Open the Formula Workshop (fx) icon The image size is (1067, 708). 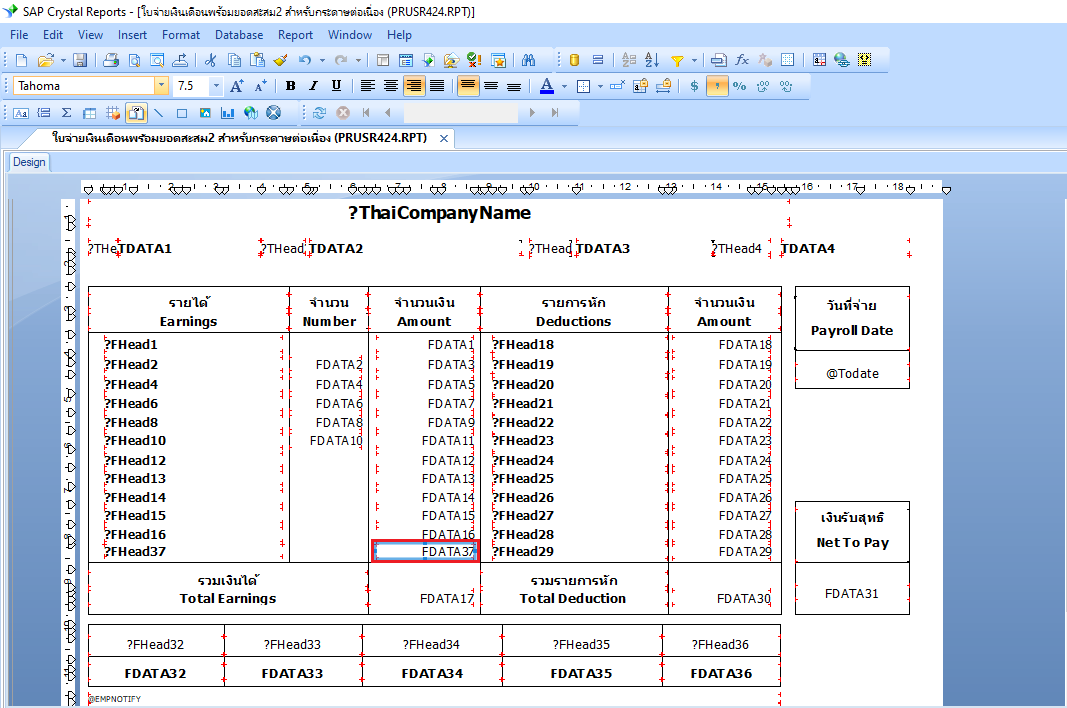(x=742, y=60)
